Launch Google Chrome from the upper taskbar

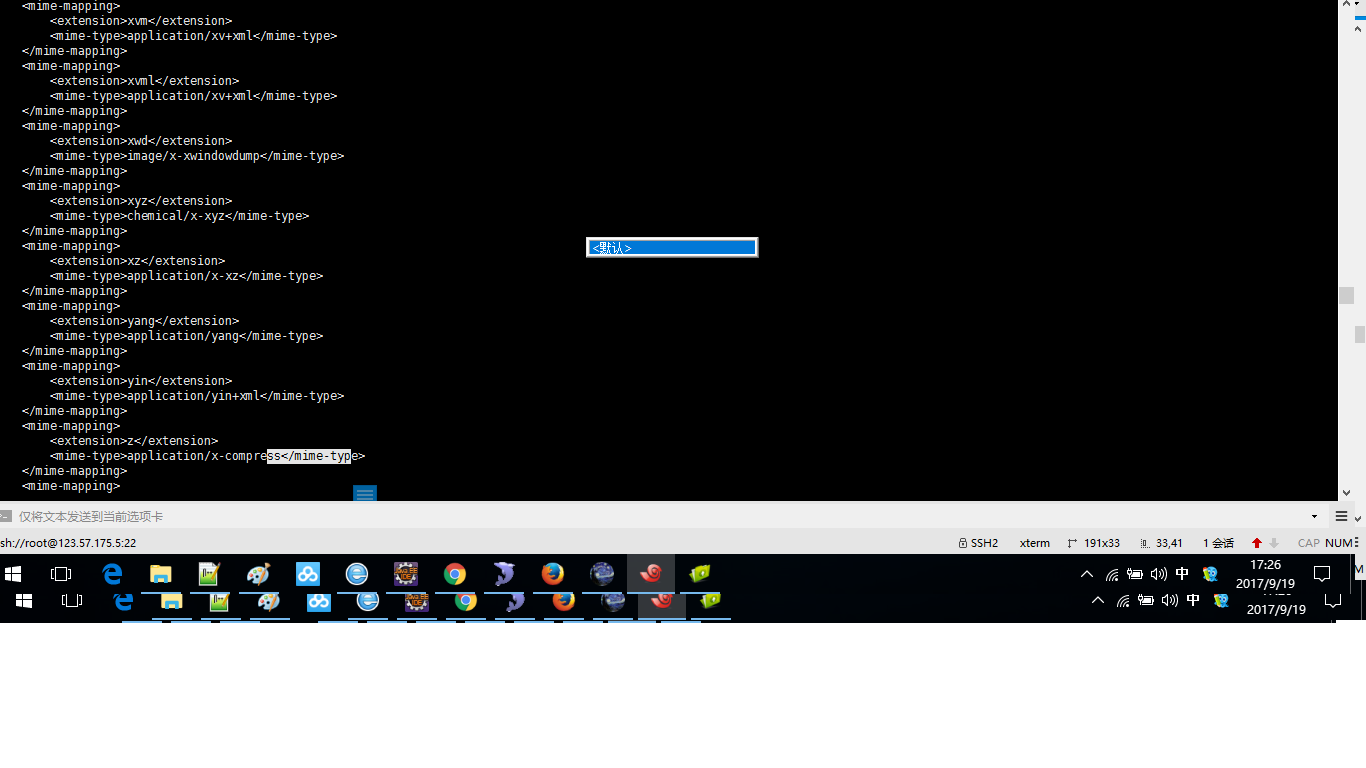tap(455, 574)
